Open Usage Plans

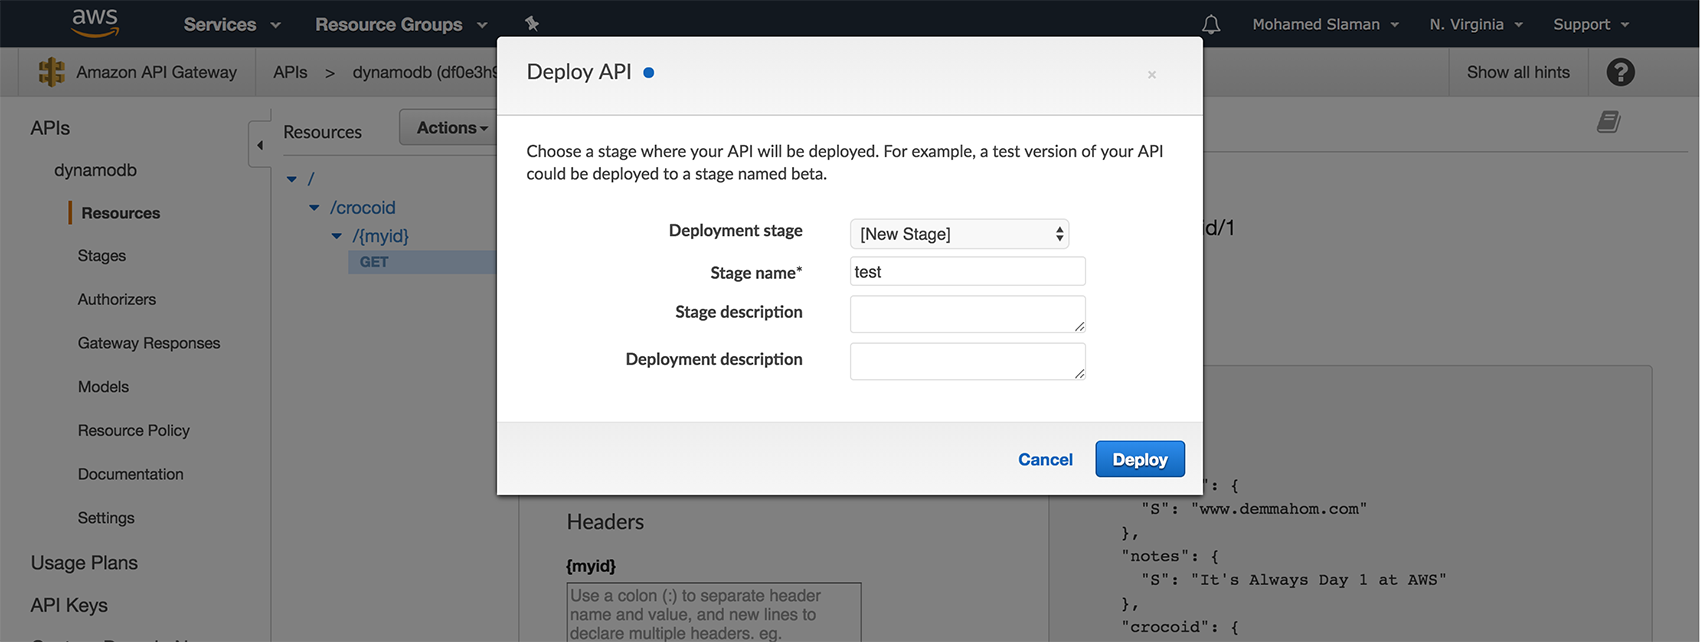coord(84,563)
